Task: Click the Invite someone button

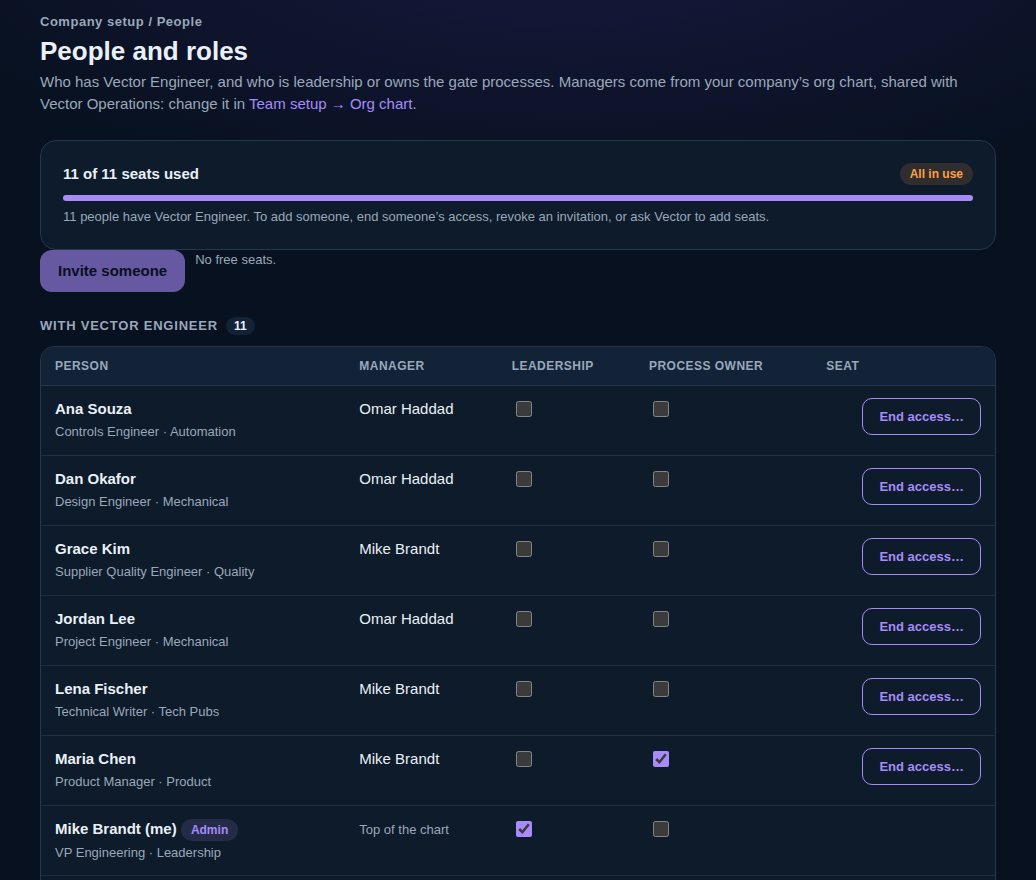Action: tap(112, 271)
